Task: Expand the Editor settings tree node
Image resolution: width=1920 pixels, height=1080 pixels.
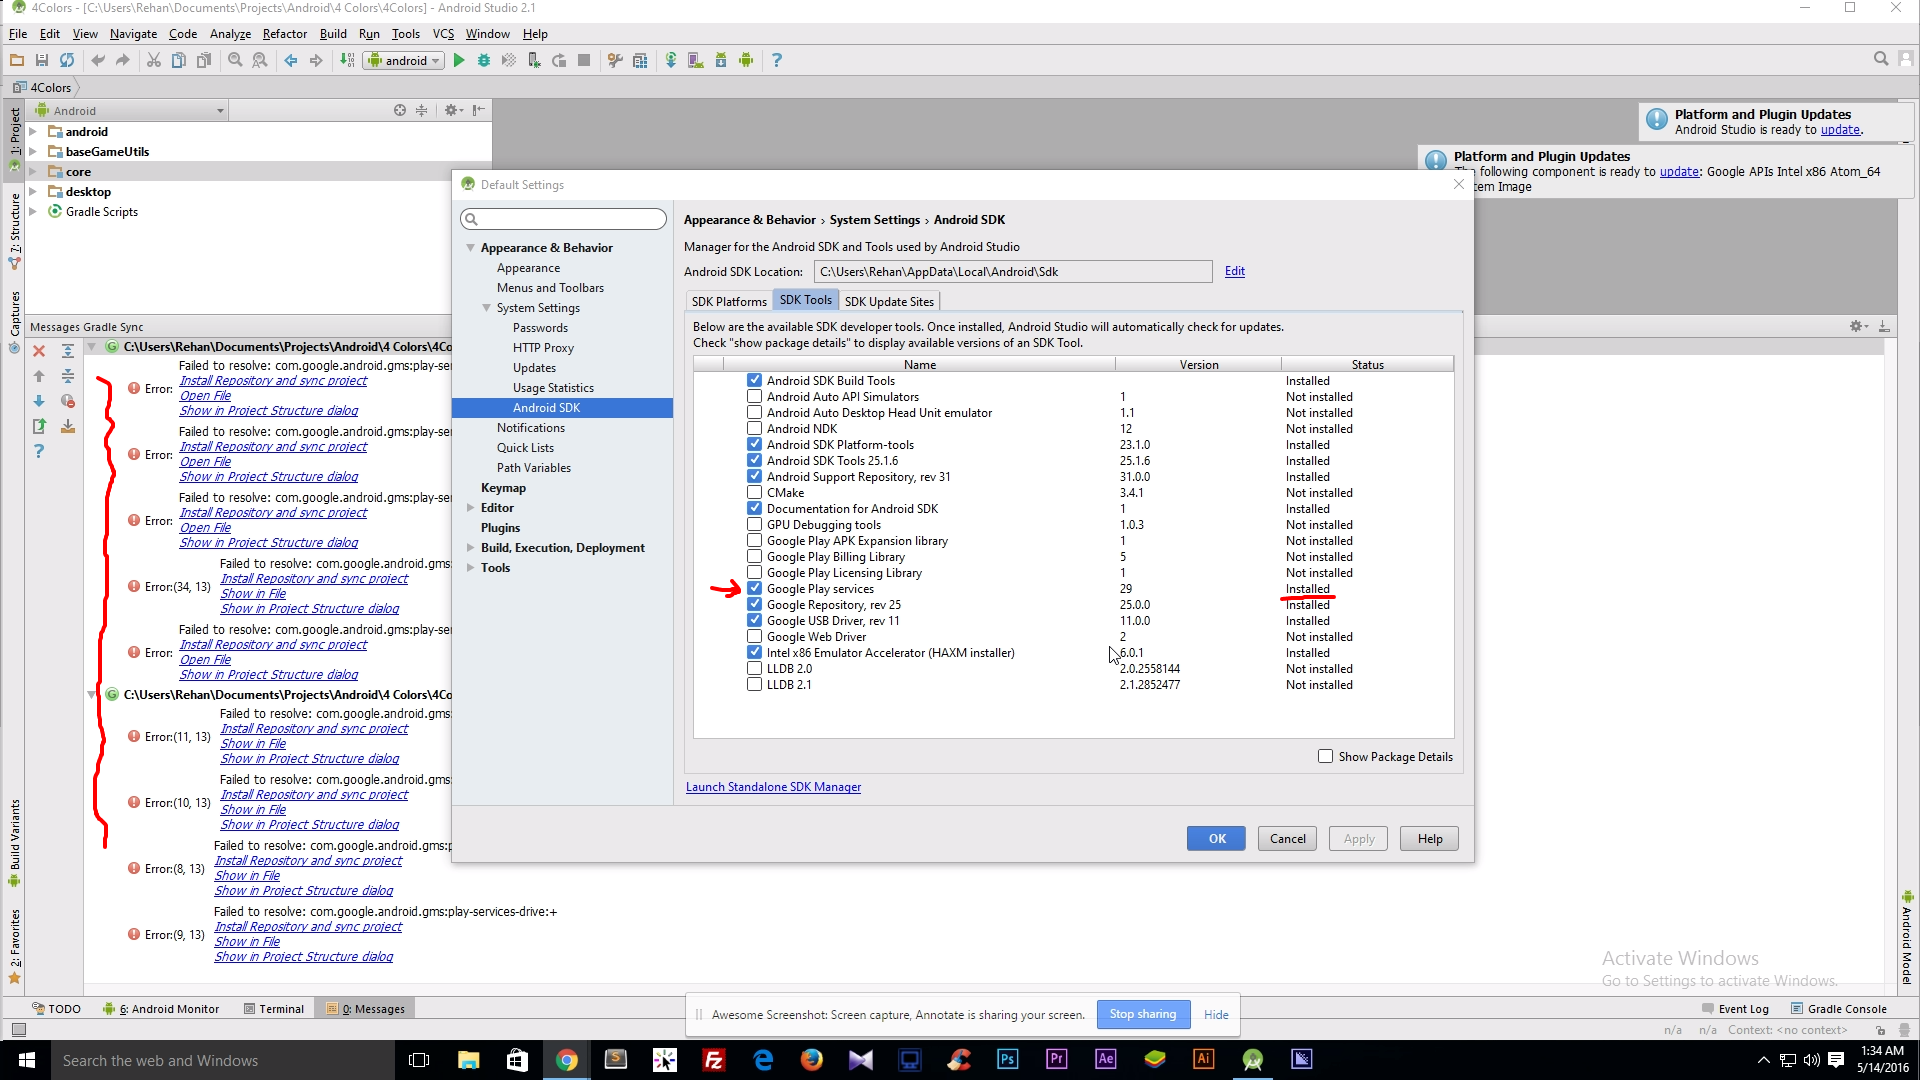Action: 471,508
